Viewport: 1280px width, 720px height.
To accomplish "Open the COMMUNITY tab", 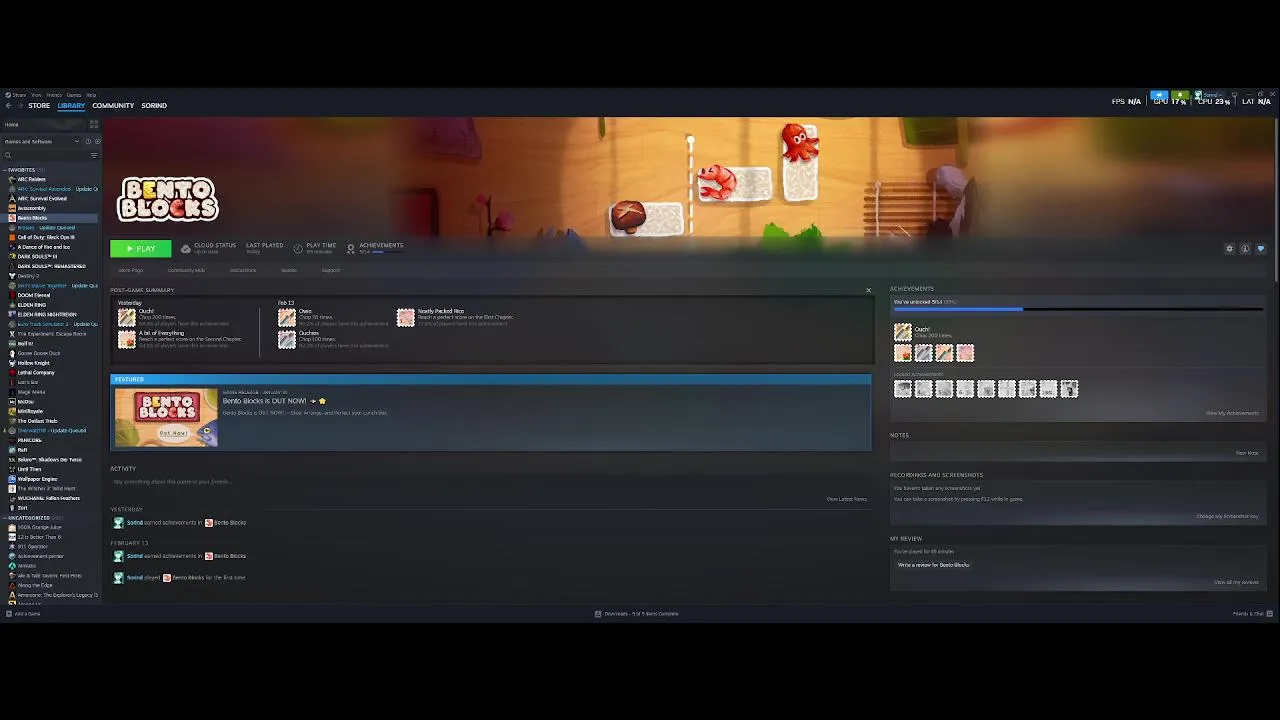I will (x=113, y=105).
